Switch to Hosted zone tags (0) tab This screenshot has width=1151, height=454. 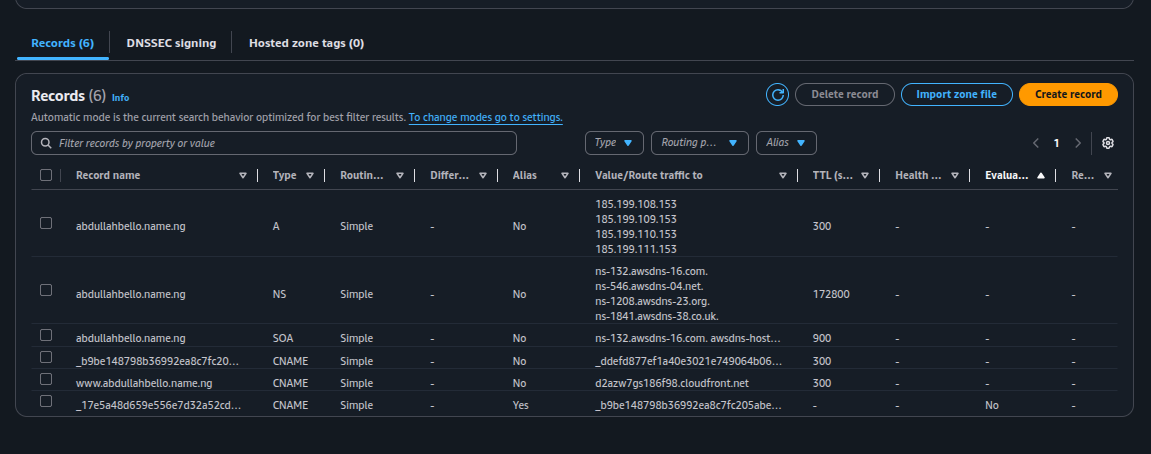pos(306,43)
